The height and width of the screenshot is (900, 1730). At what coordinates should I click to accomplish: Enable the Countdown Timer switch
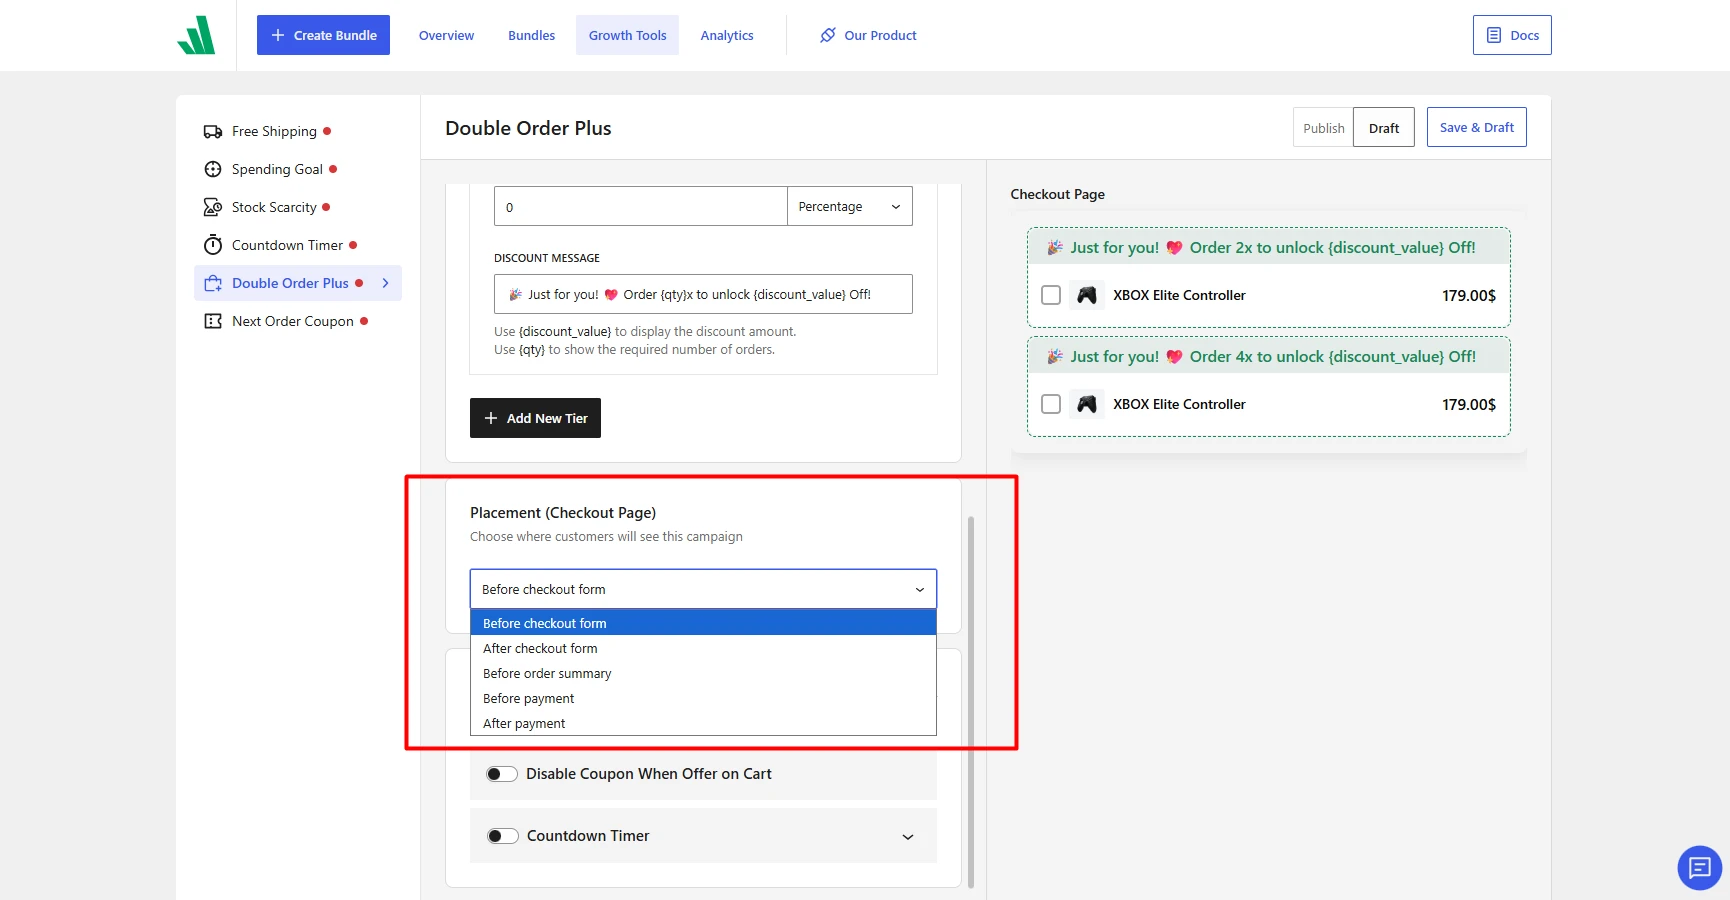[x=503, y=836]
